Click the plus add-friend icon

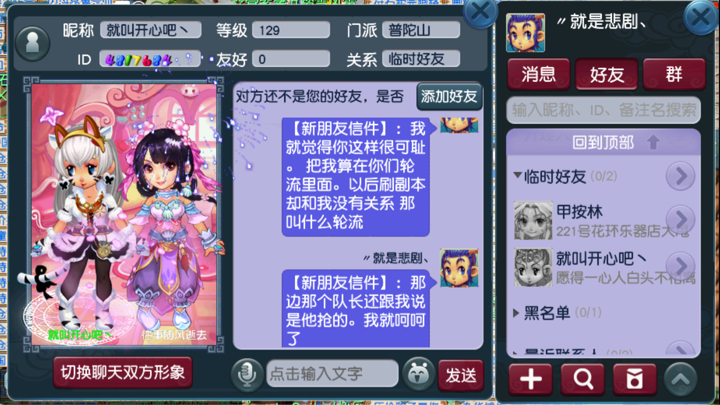531,379
